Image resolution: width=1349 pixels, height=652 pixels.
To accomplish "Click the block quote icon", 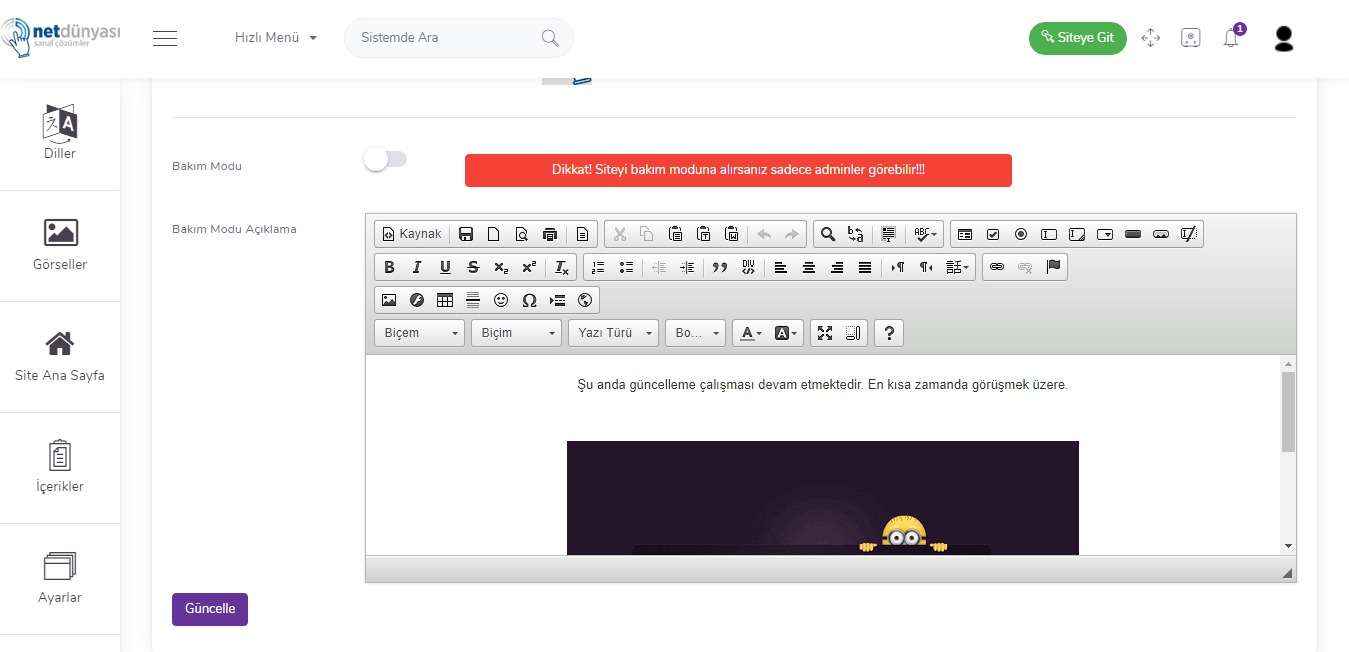I will coord(720,267).
